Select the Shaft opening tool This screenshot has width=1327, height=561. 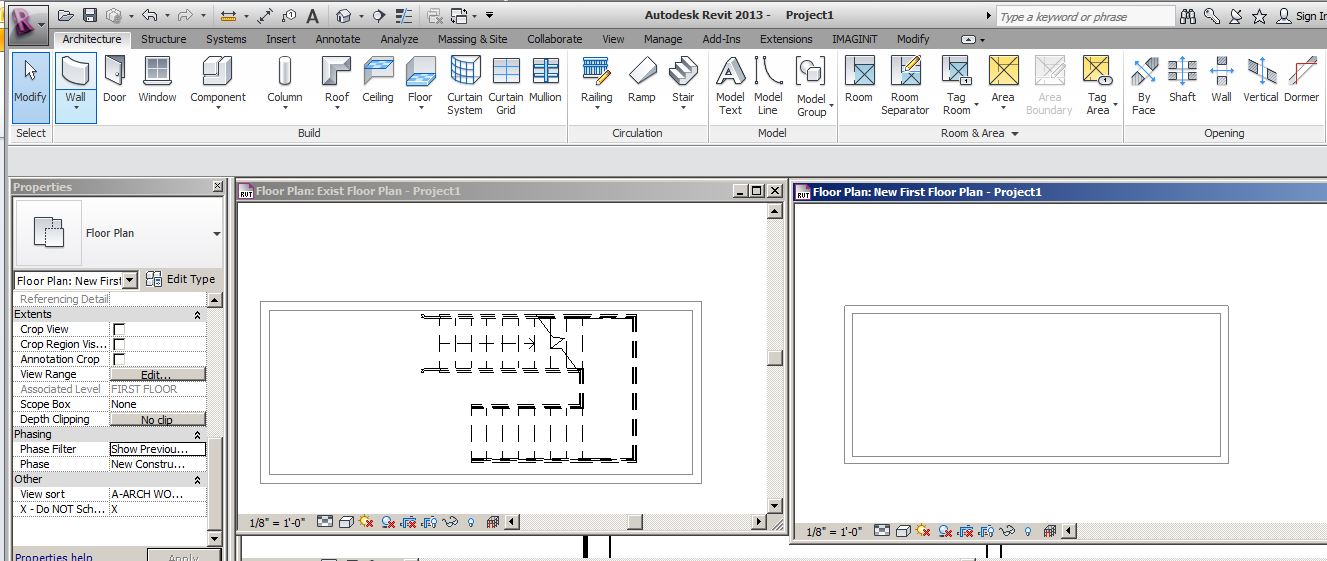[x=1183, y=80]
